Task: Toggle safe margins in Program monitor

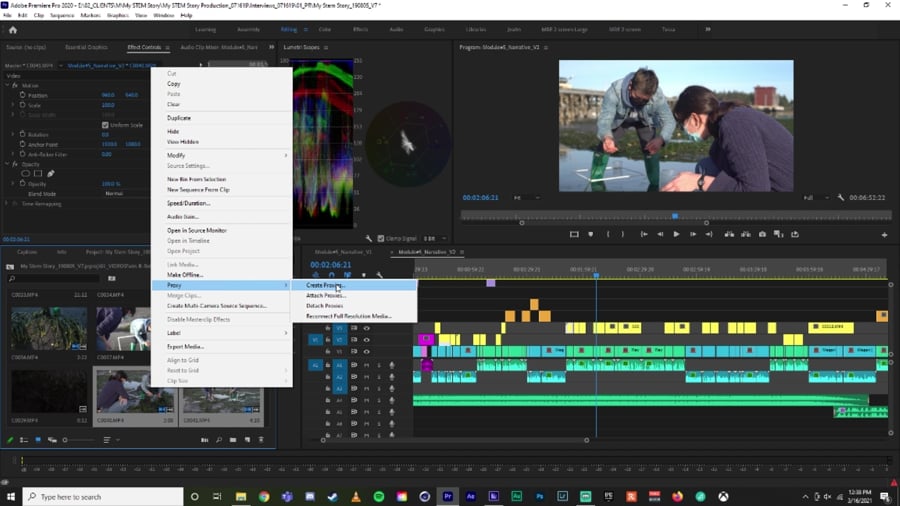Action: tap(574, 234)
